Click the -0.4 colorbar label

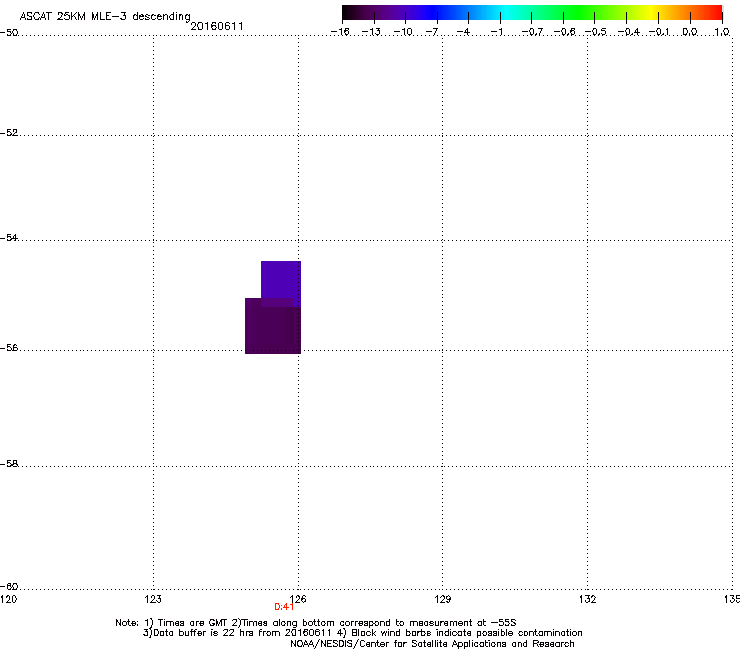click(x=628, y=32)
